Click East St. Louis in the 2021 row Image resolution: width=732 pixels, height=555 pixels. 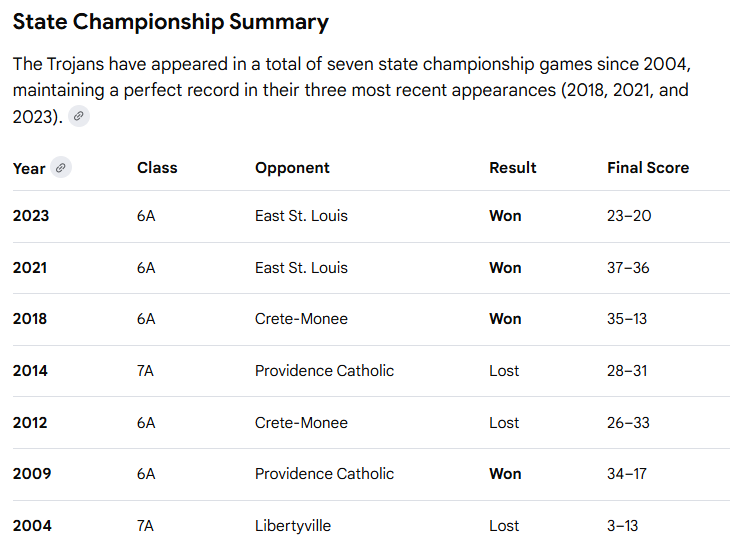pos(301,267)
